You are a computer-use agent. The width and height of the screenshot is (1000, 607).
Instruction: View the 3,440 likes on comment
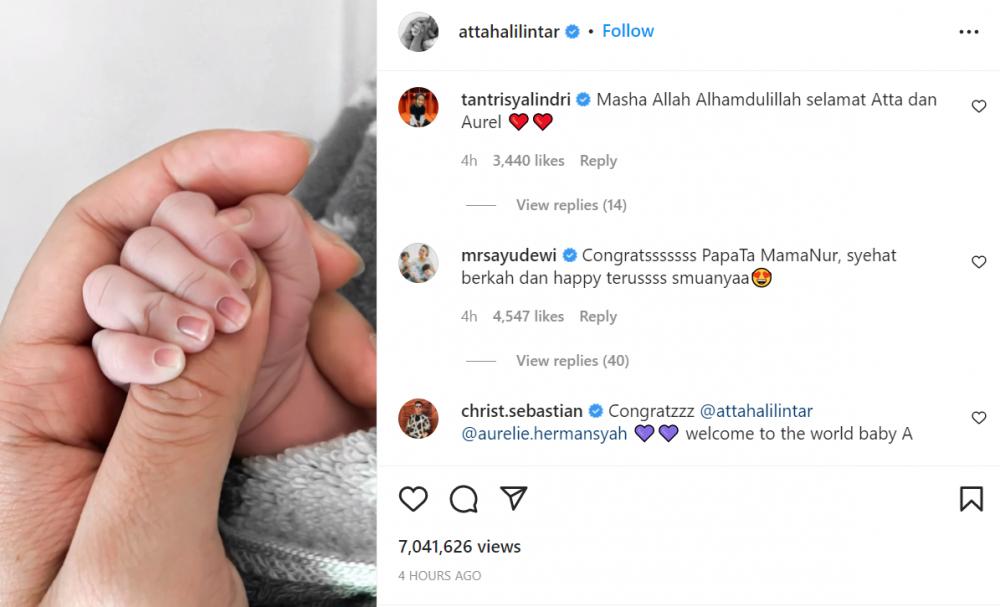[528, 161]
